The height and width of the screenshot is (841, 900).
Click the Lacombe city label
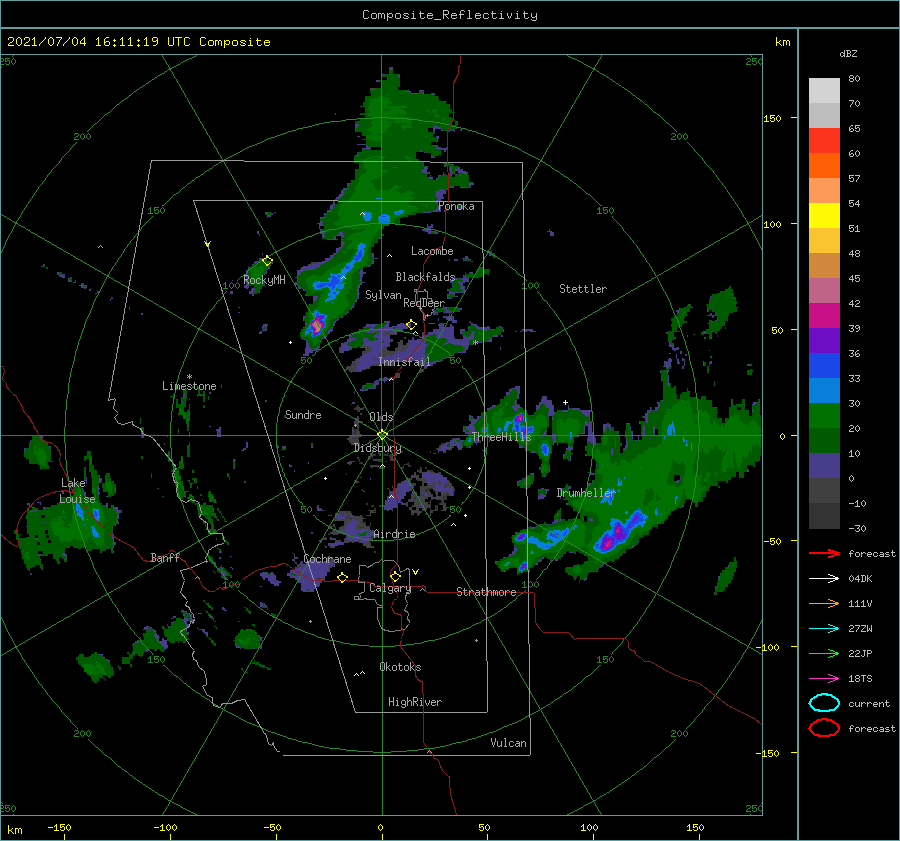click(432, 251)
